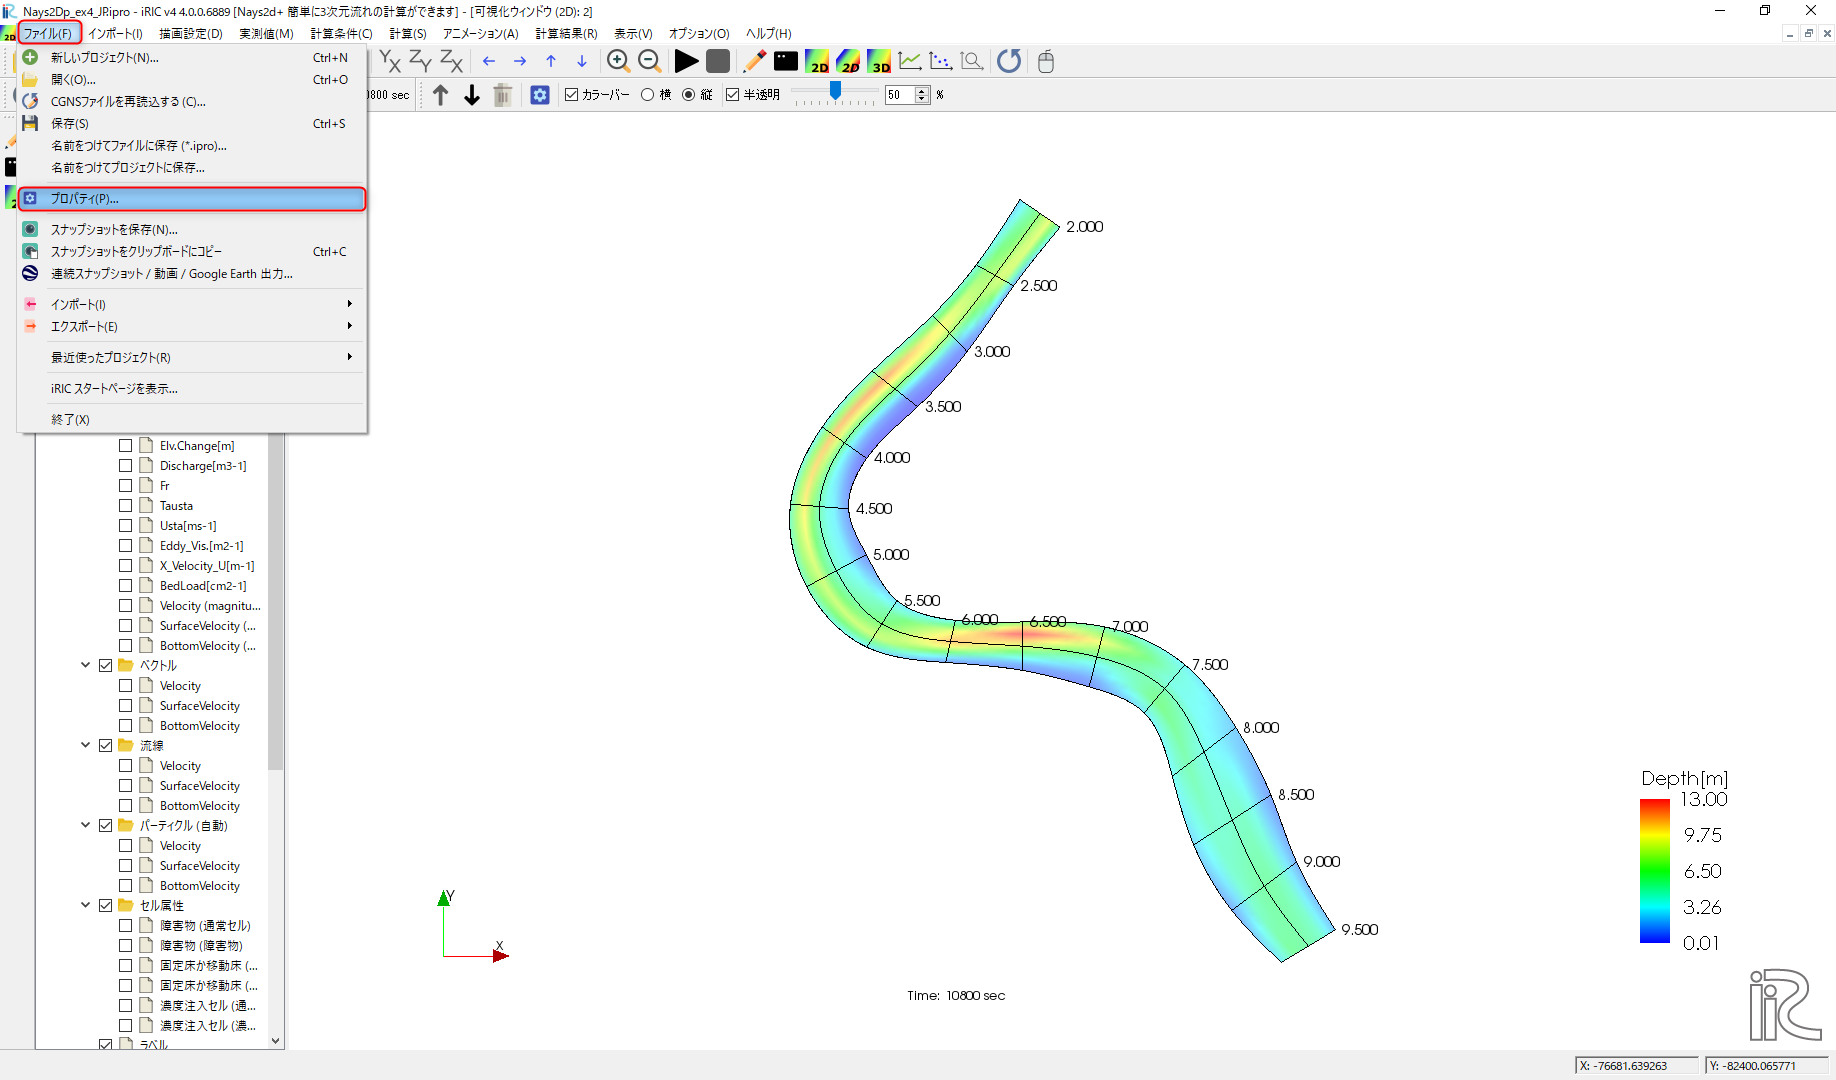Click the ZY plane view icon
The height and width of the screenshot is (1080, 1836).
tap(420, 61)
